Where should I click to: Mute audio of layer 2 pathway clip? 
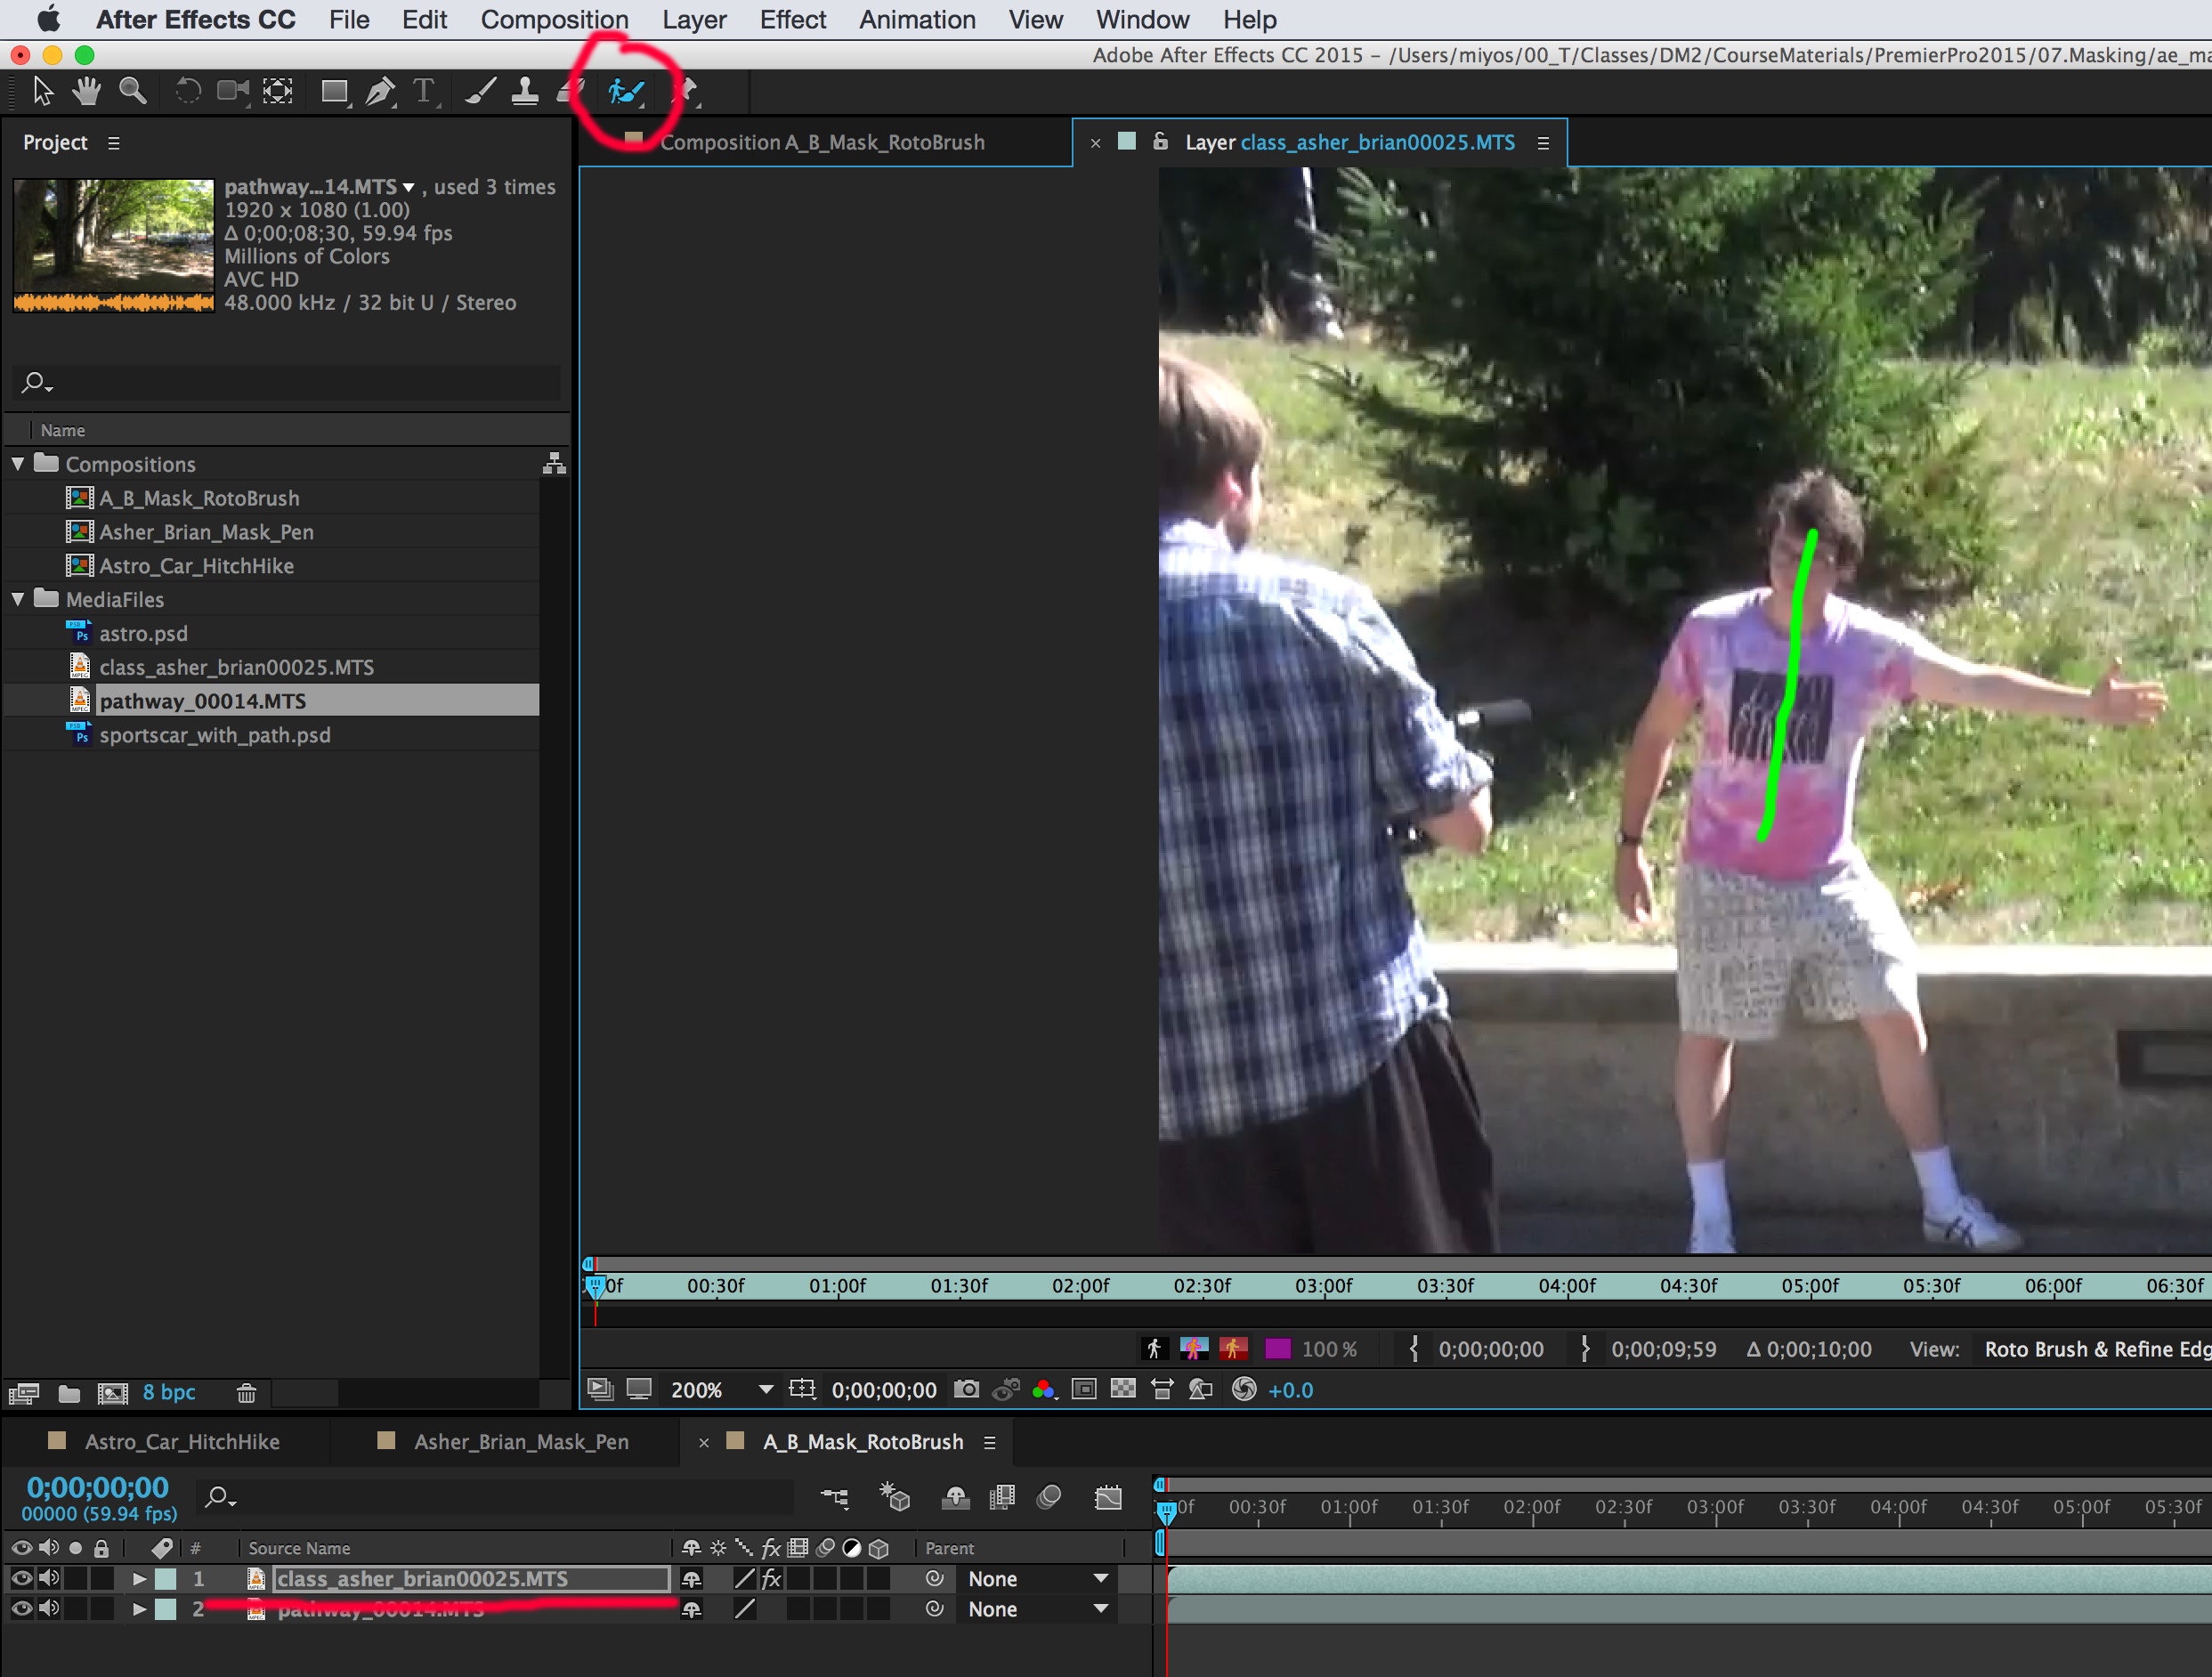point(48,1608)
